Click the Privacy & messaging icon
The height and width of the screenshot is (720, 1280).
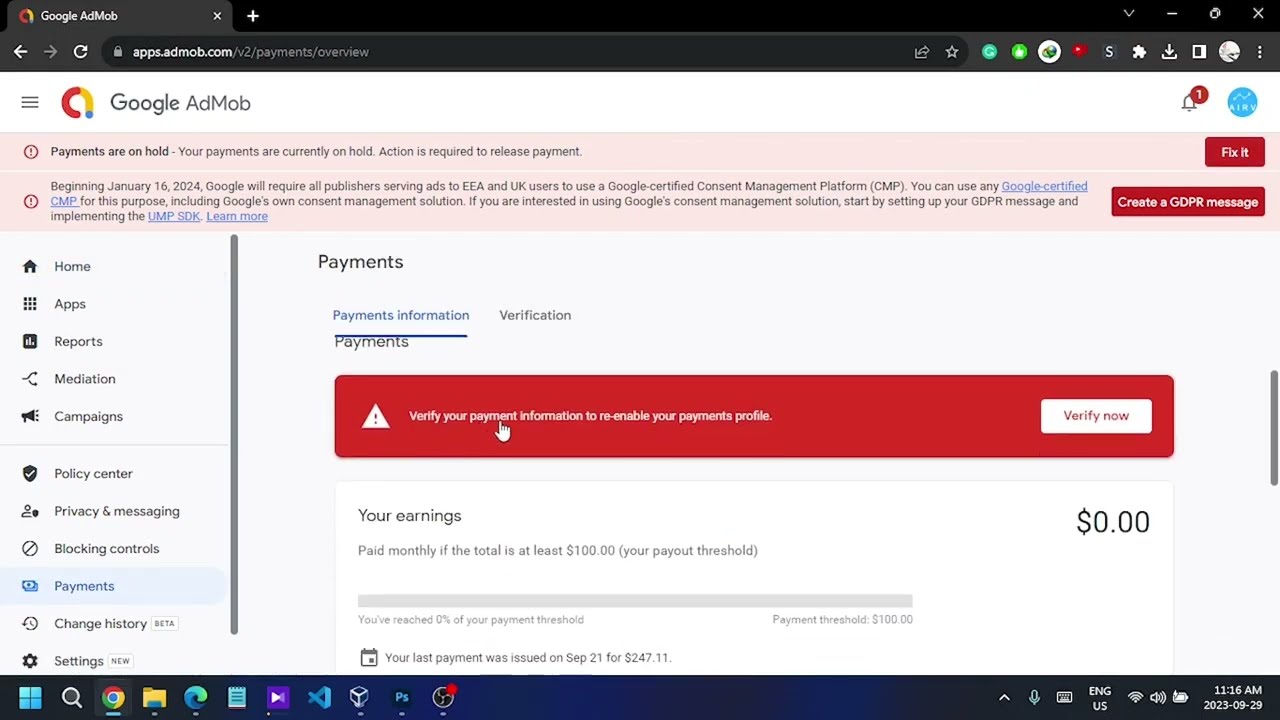30,511
